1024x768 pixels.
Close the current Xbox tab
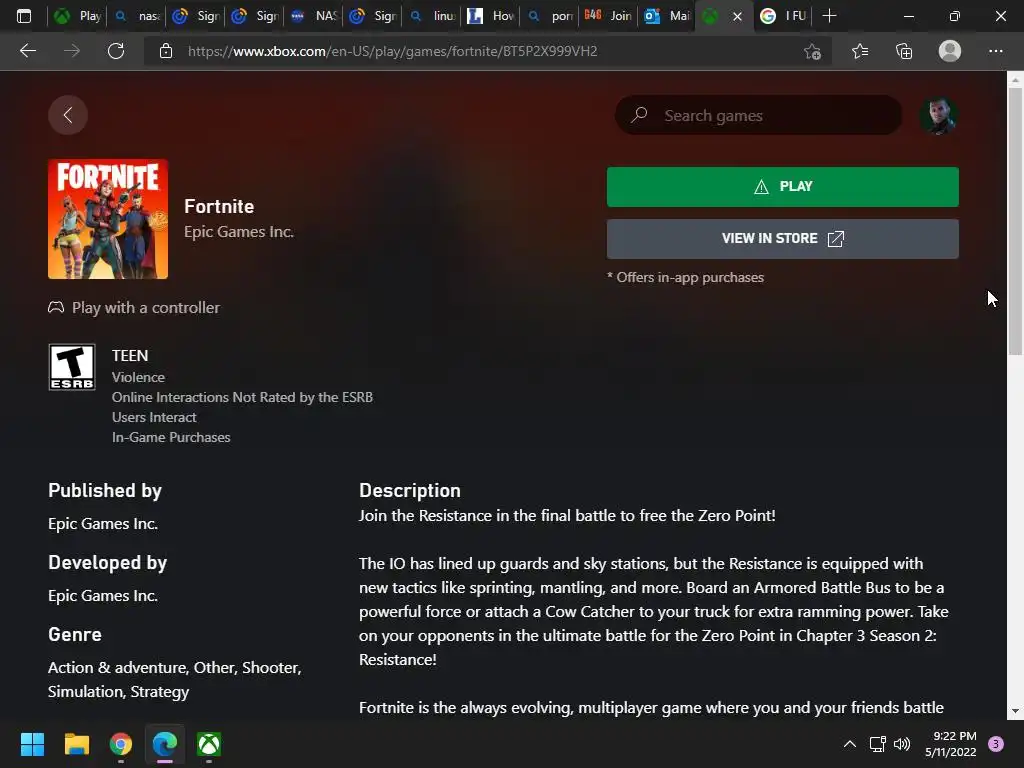pyautogui.click(x=737, y=16)
